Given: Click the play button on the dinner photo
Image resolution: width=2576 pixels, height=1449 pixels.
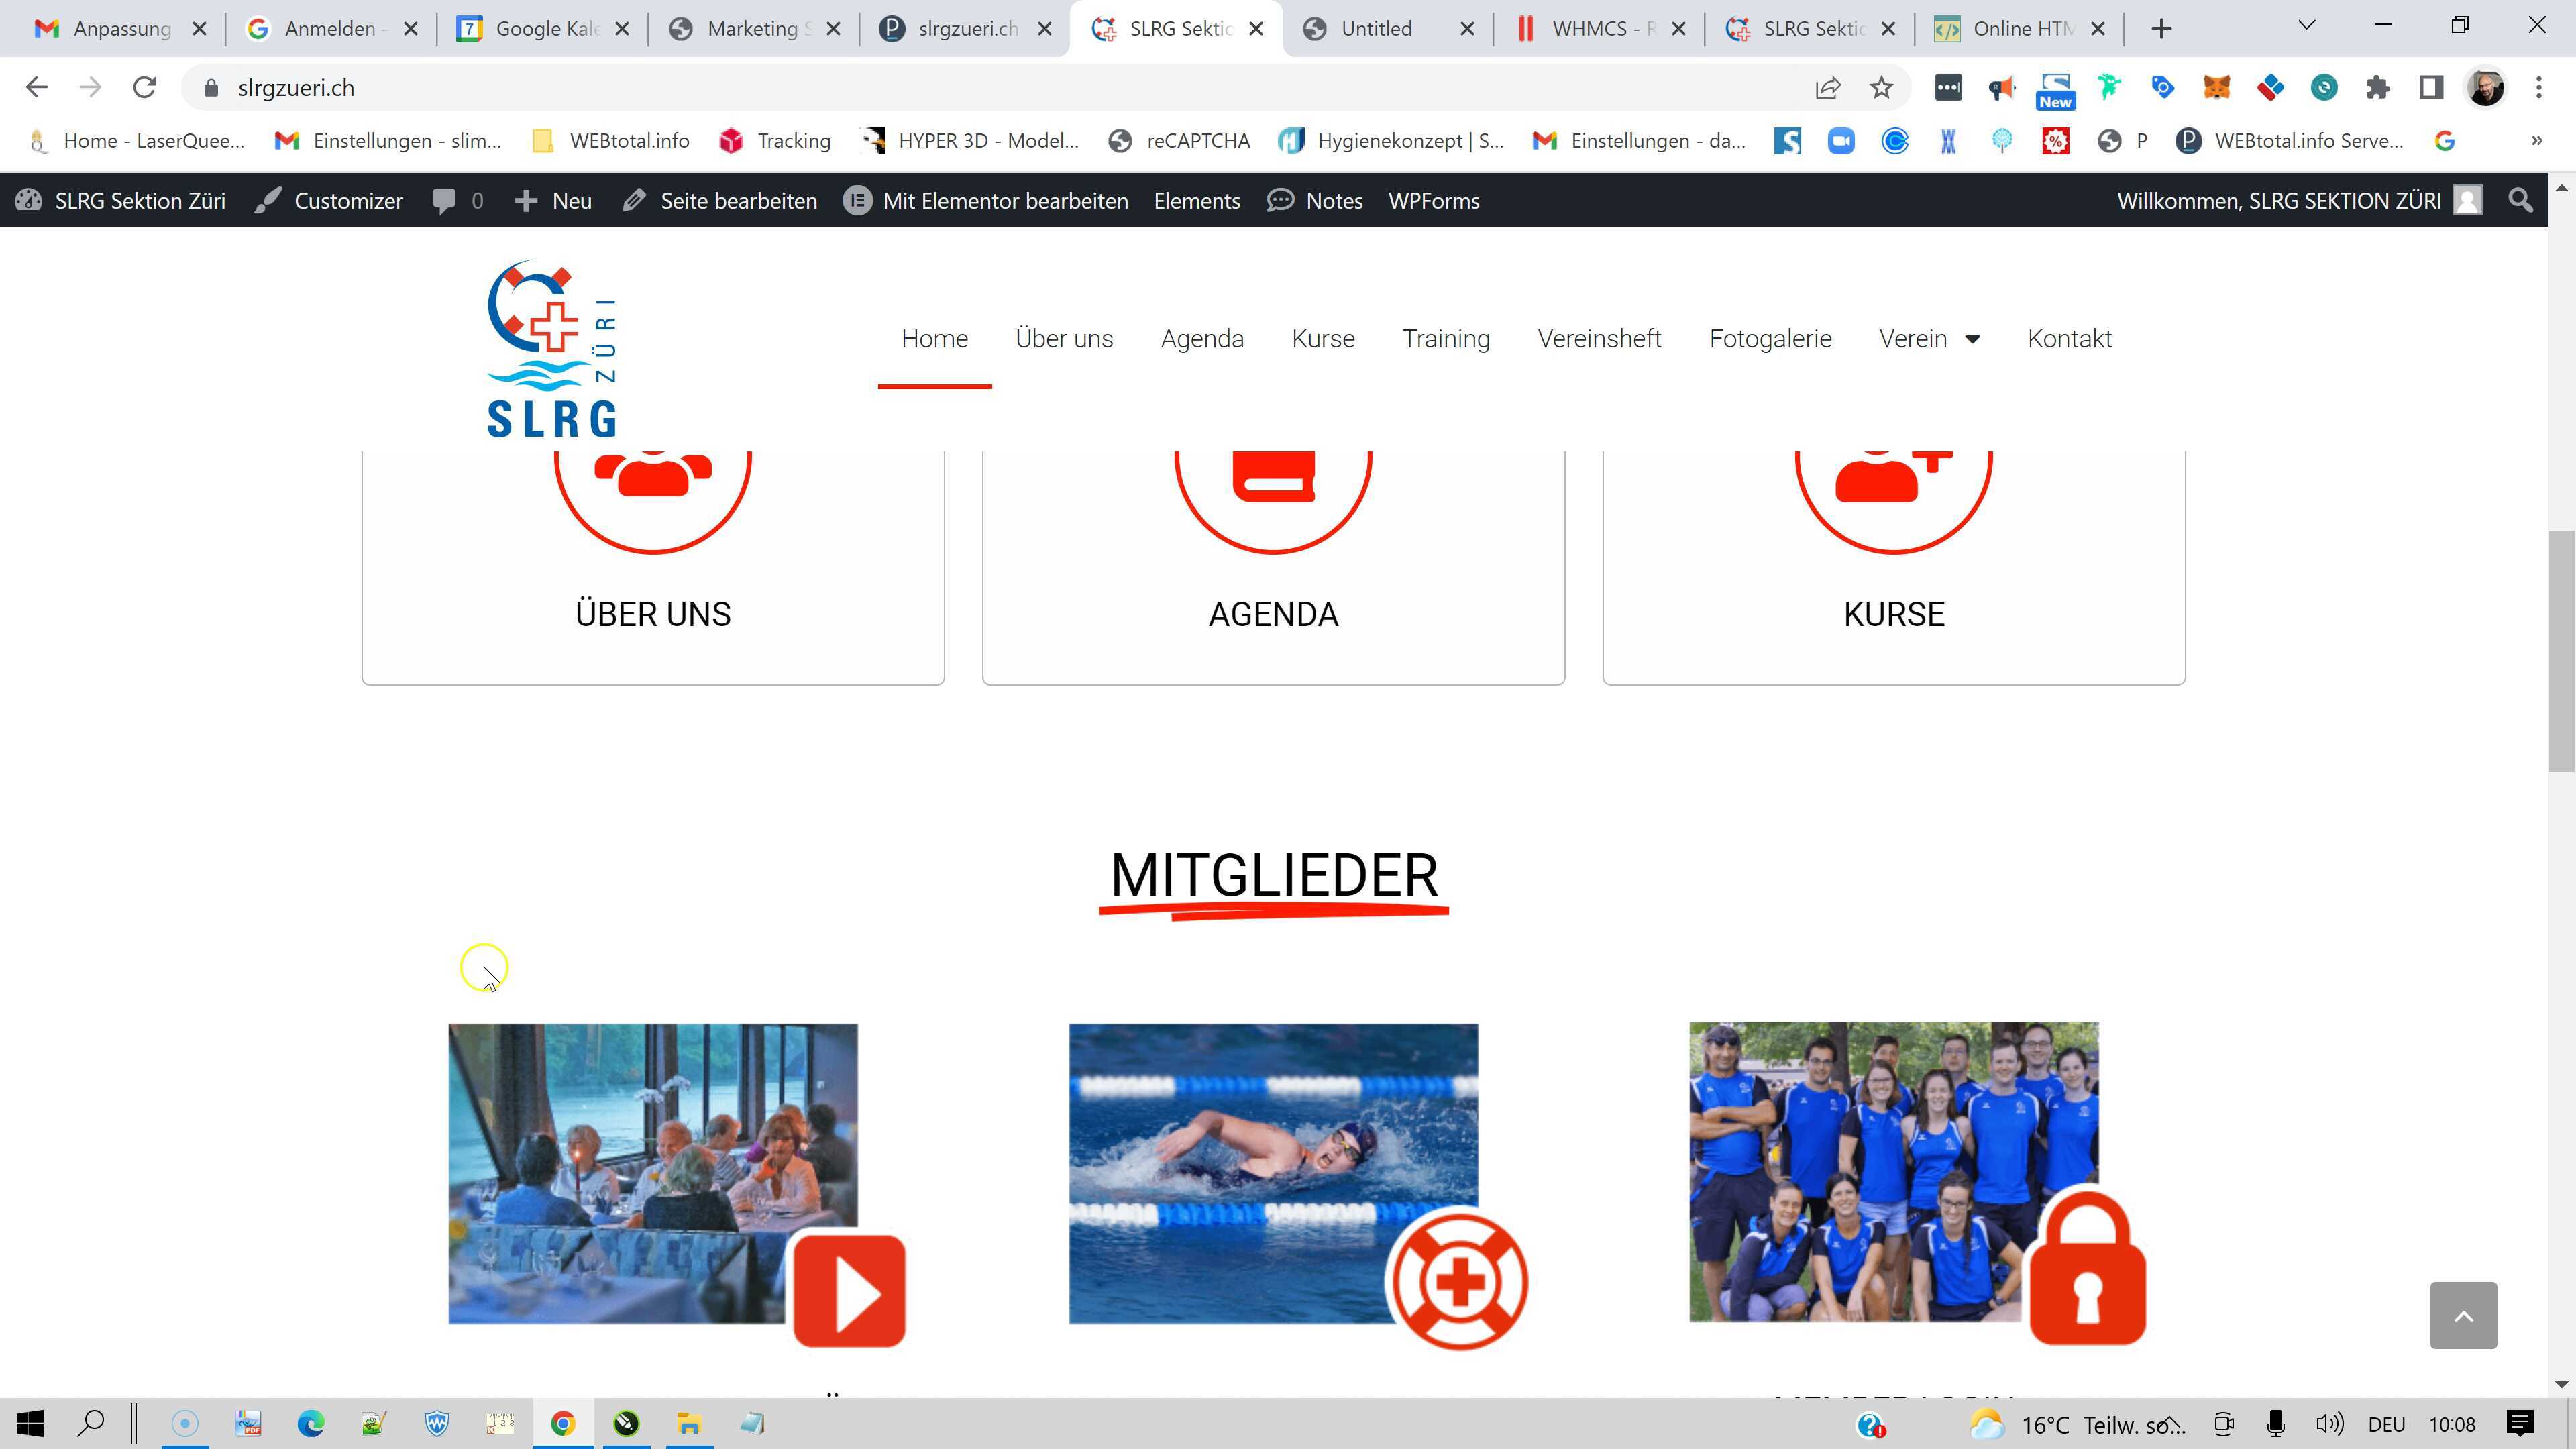Looking at the screenshot, I should click(x=849, y=1290).
